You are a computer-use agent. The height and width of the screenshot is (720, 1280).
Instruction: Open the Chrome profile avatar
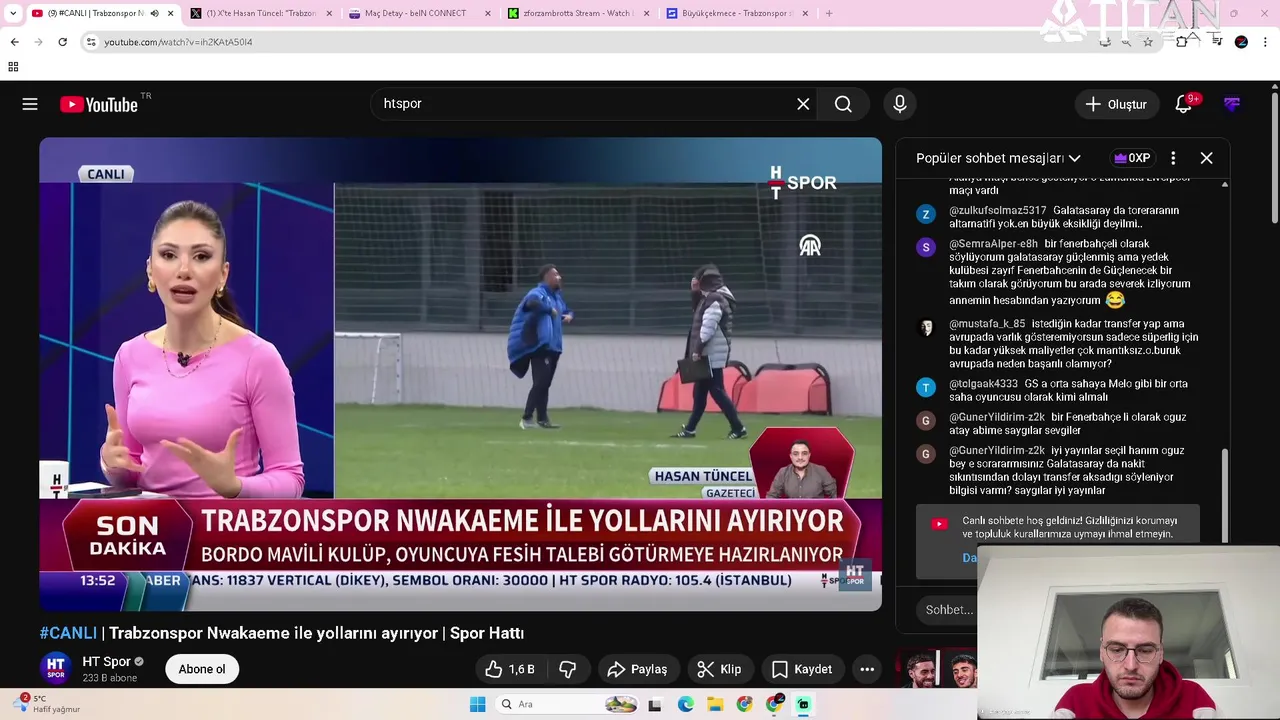[x=1241, y=42]
